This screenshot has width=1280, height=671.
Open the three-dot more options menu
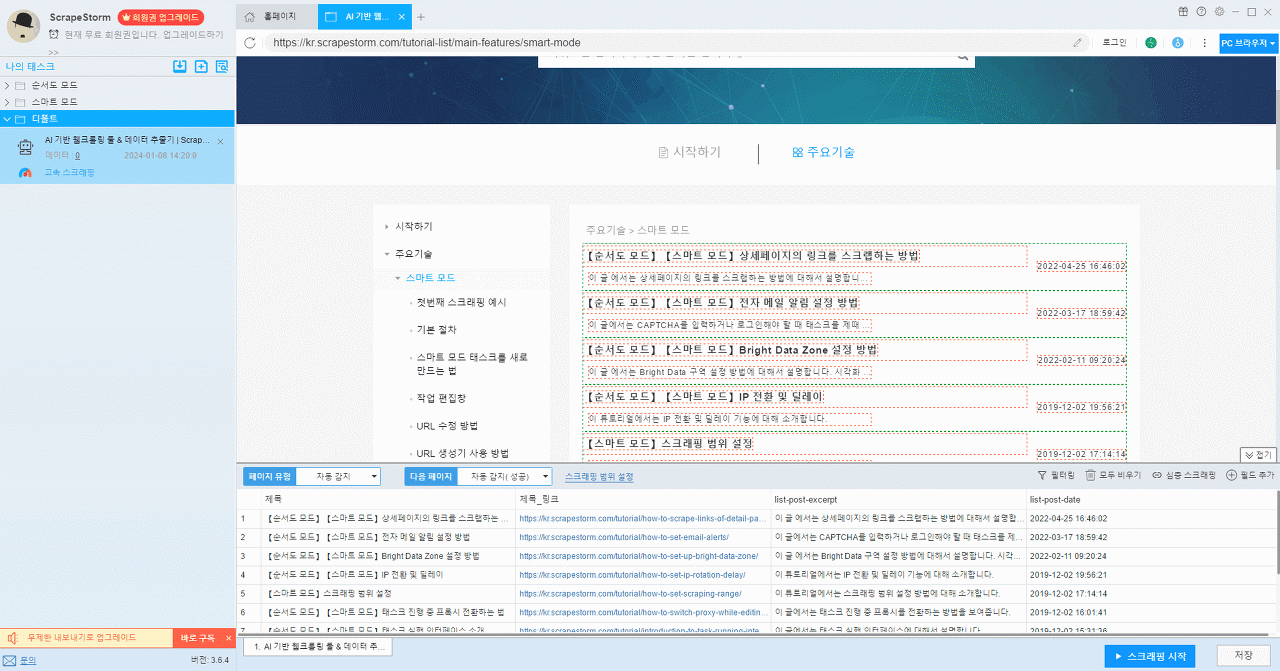[1204, 43]
